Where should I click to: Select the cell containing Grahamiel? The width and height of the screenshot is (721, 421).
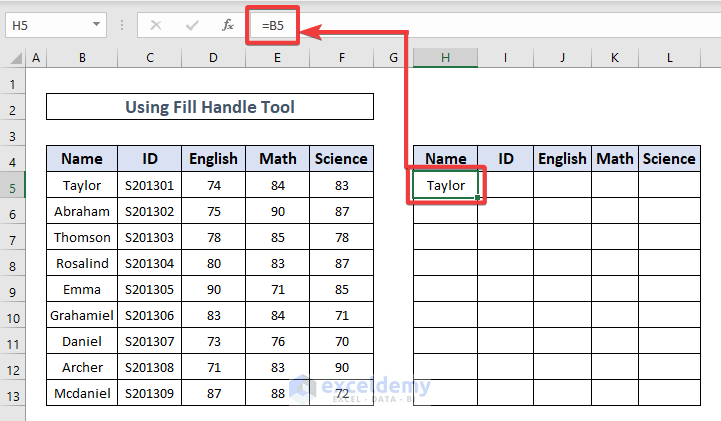82,315
